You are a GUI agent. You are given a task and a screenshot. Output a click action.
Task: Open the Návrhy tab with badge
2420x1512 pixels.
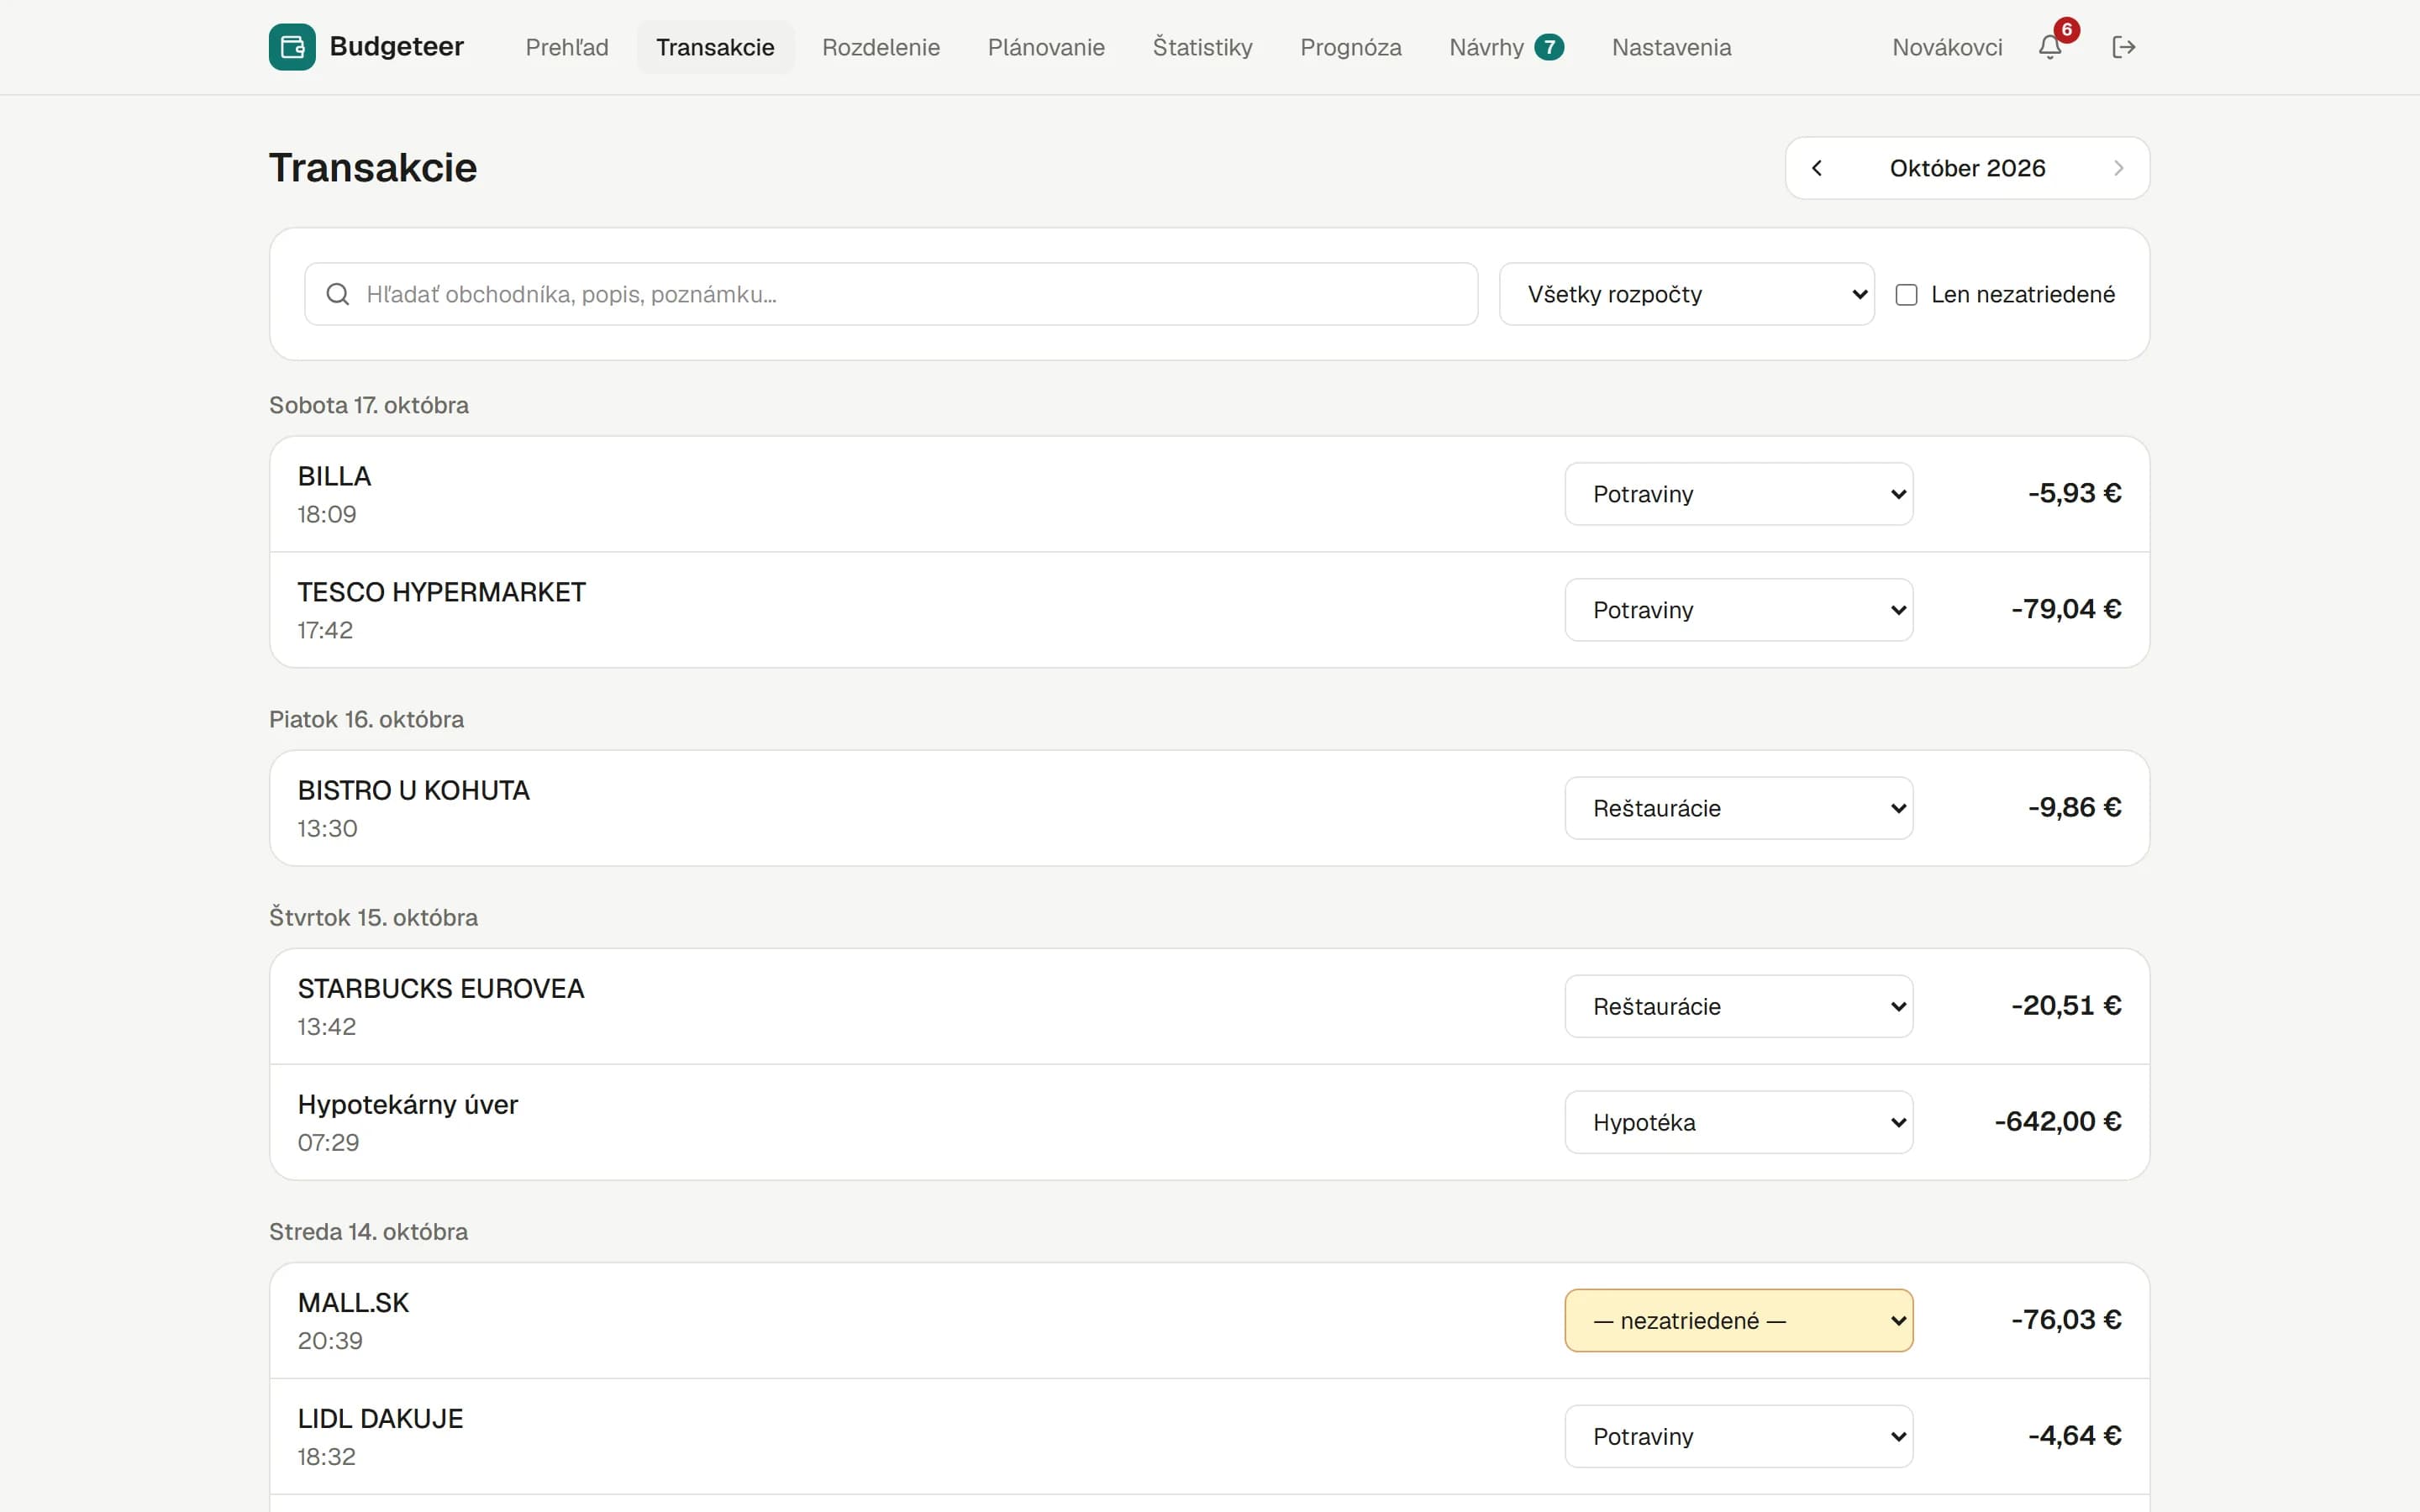click(x=1506, y=47)
